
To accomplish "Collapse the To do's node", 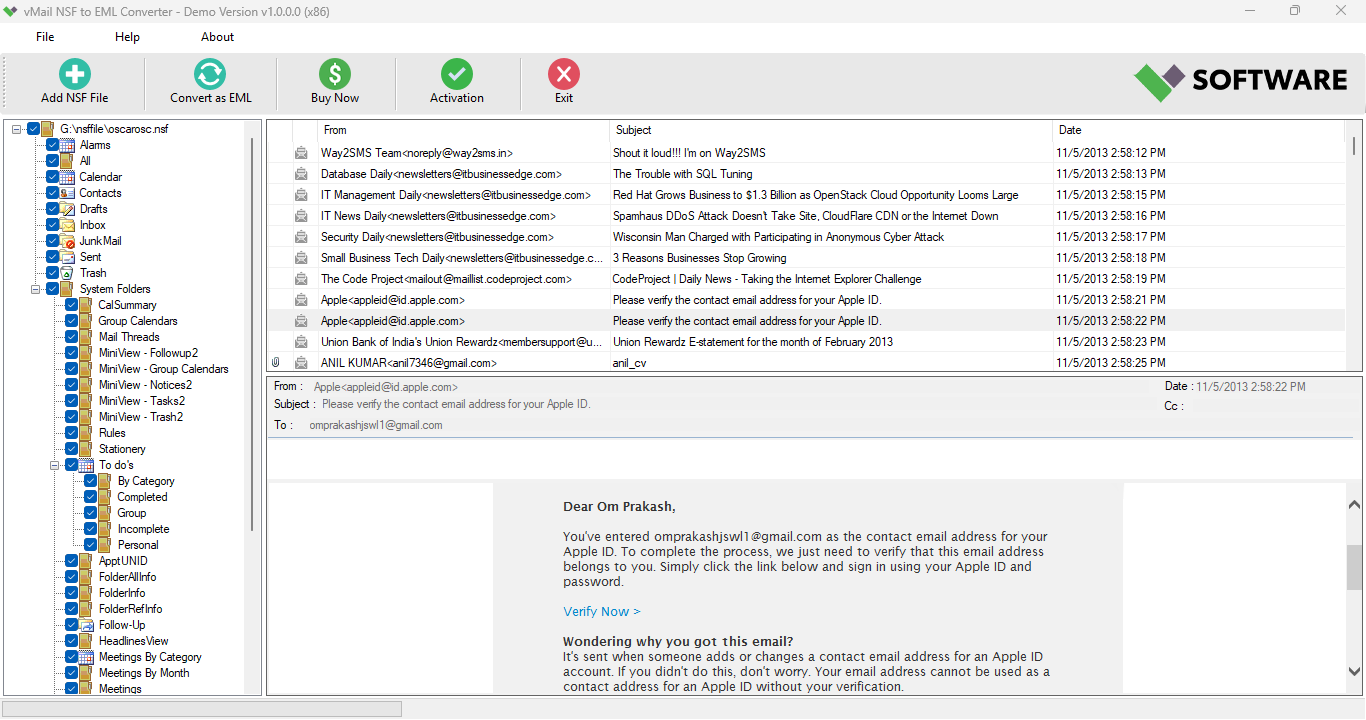I will [57, 464].
